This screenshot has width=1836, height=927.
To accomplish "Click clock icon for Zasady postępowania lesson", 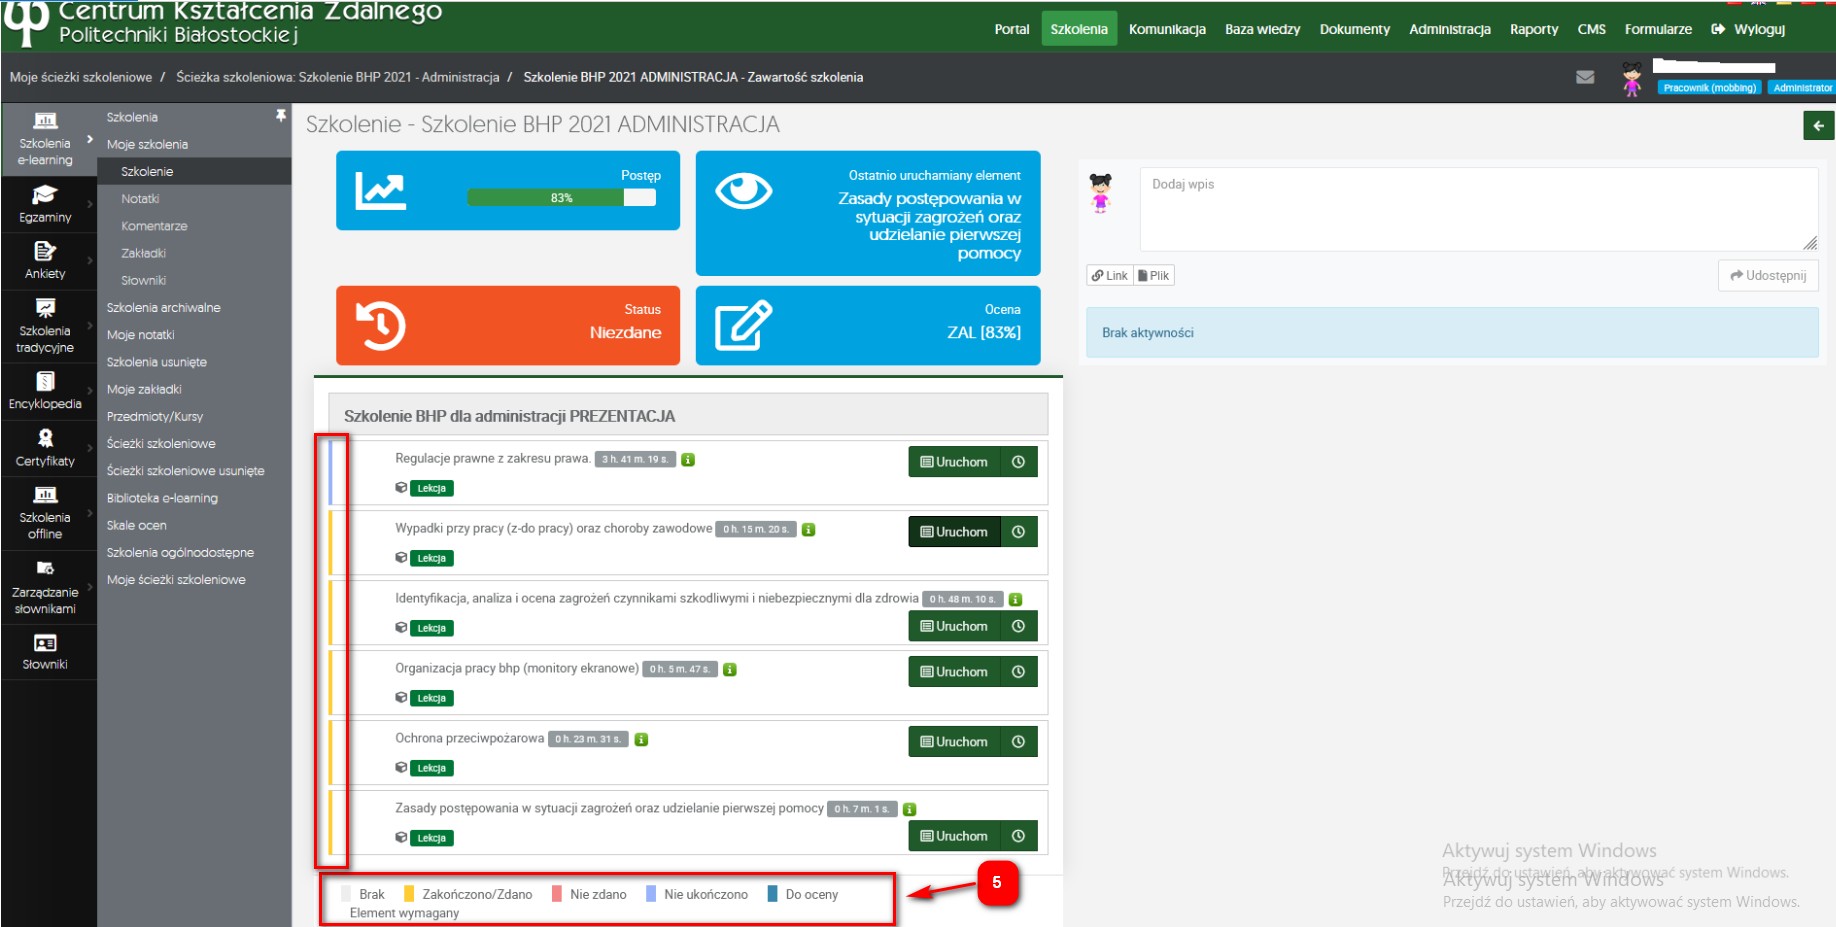I will (x=1018, y=836).
